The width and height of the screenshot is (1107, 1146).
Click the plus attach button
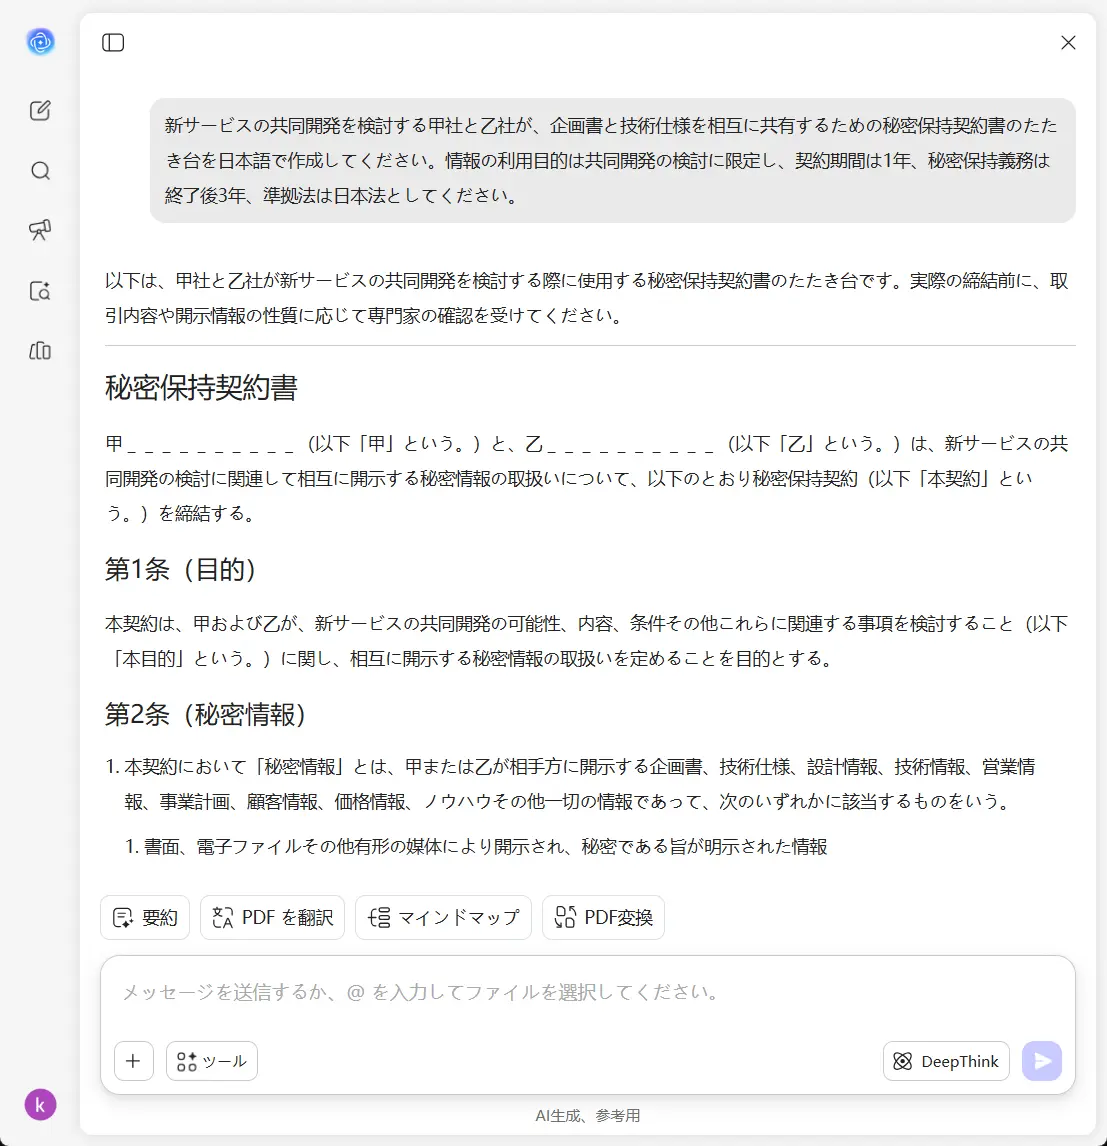point(134,1060)
